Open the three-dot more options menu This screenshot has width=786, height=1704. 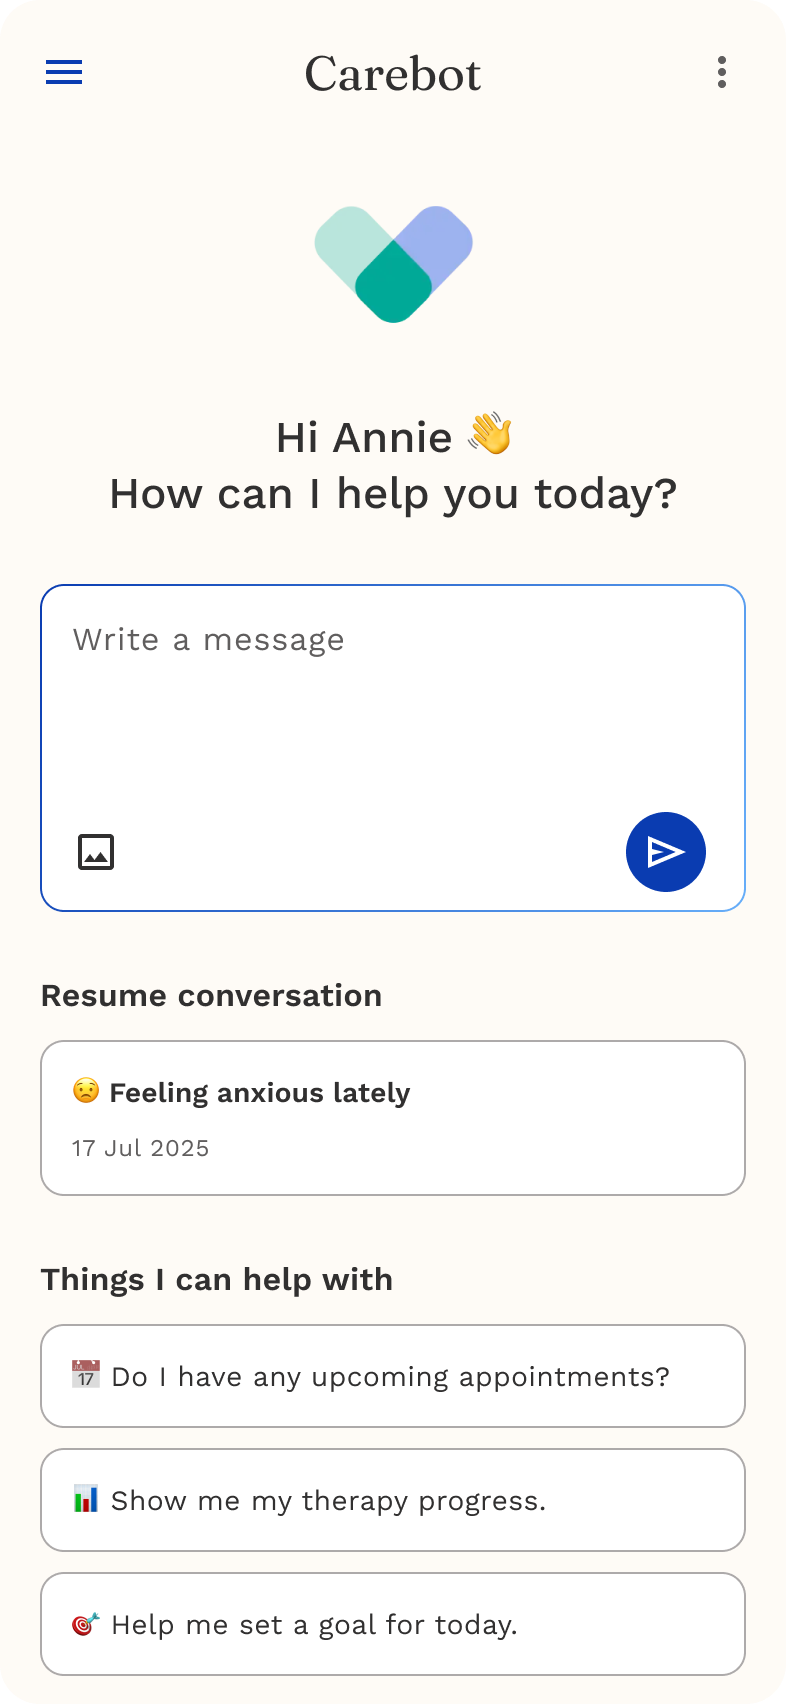click(x=722, y=72)
